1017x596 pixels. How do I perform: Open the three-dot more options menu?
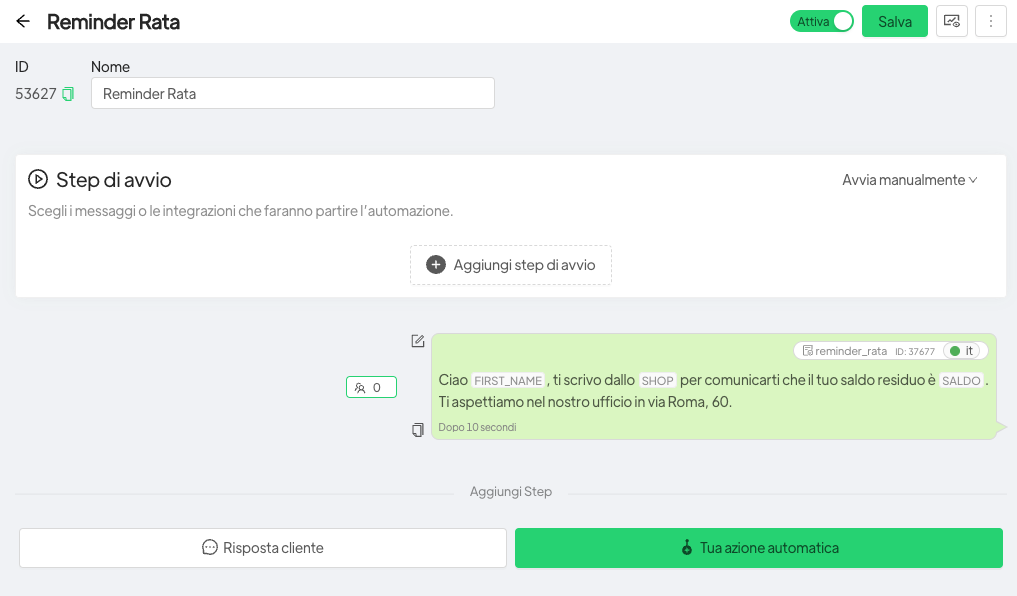click(990, 21)
